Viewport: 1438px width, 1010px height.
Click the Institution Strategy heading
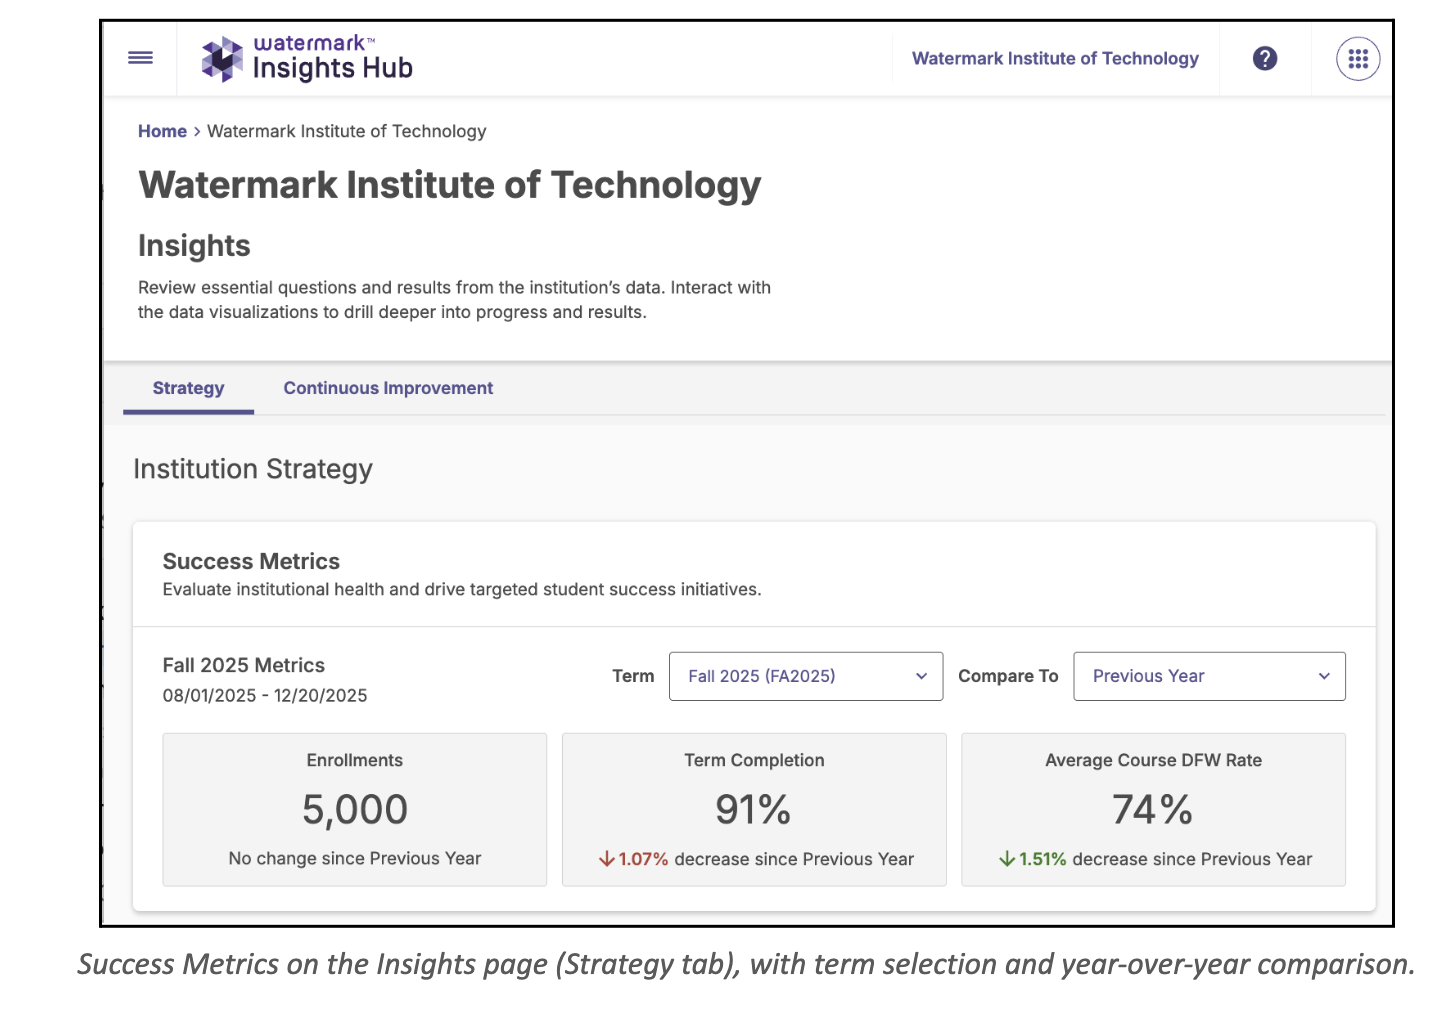[253, 469]
